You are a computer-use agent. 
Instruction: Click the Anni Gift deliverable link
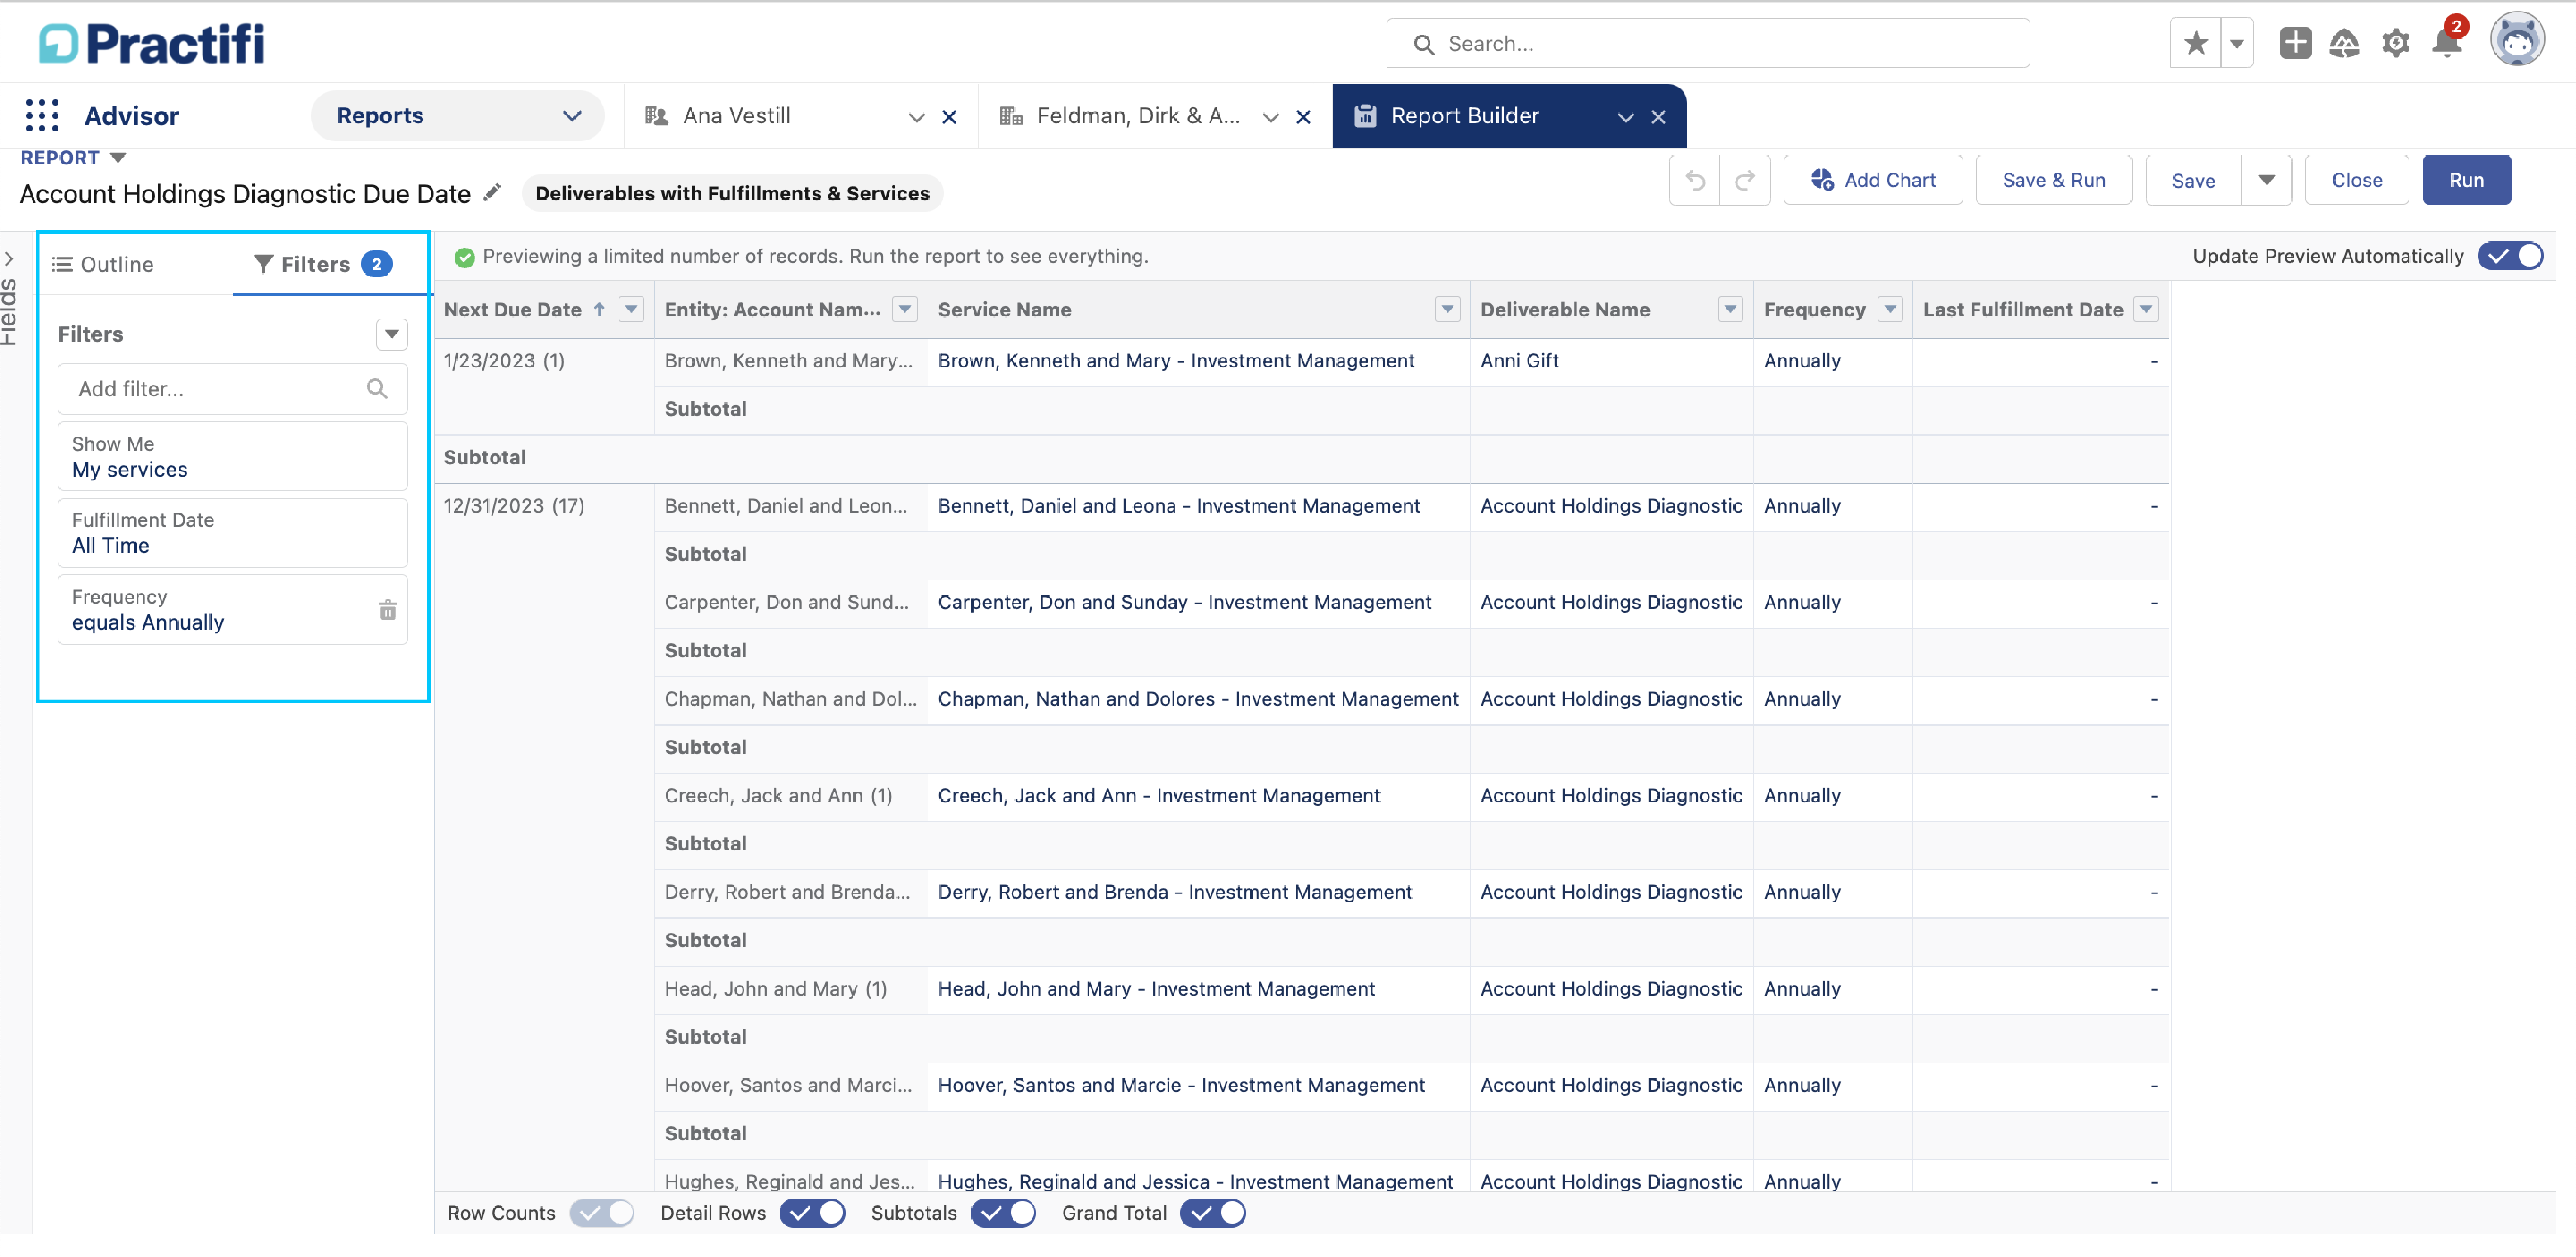pyautogui.click(x=1519, y=361)
